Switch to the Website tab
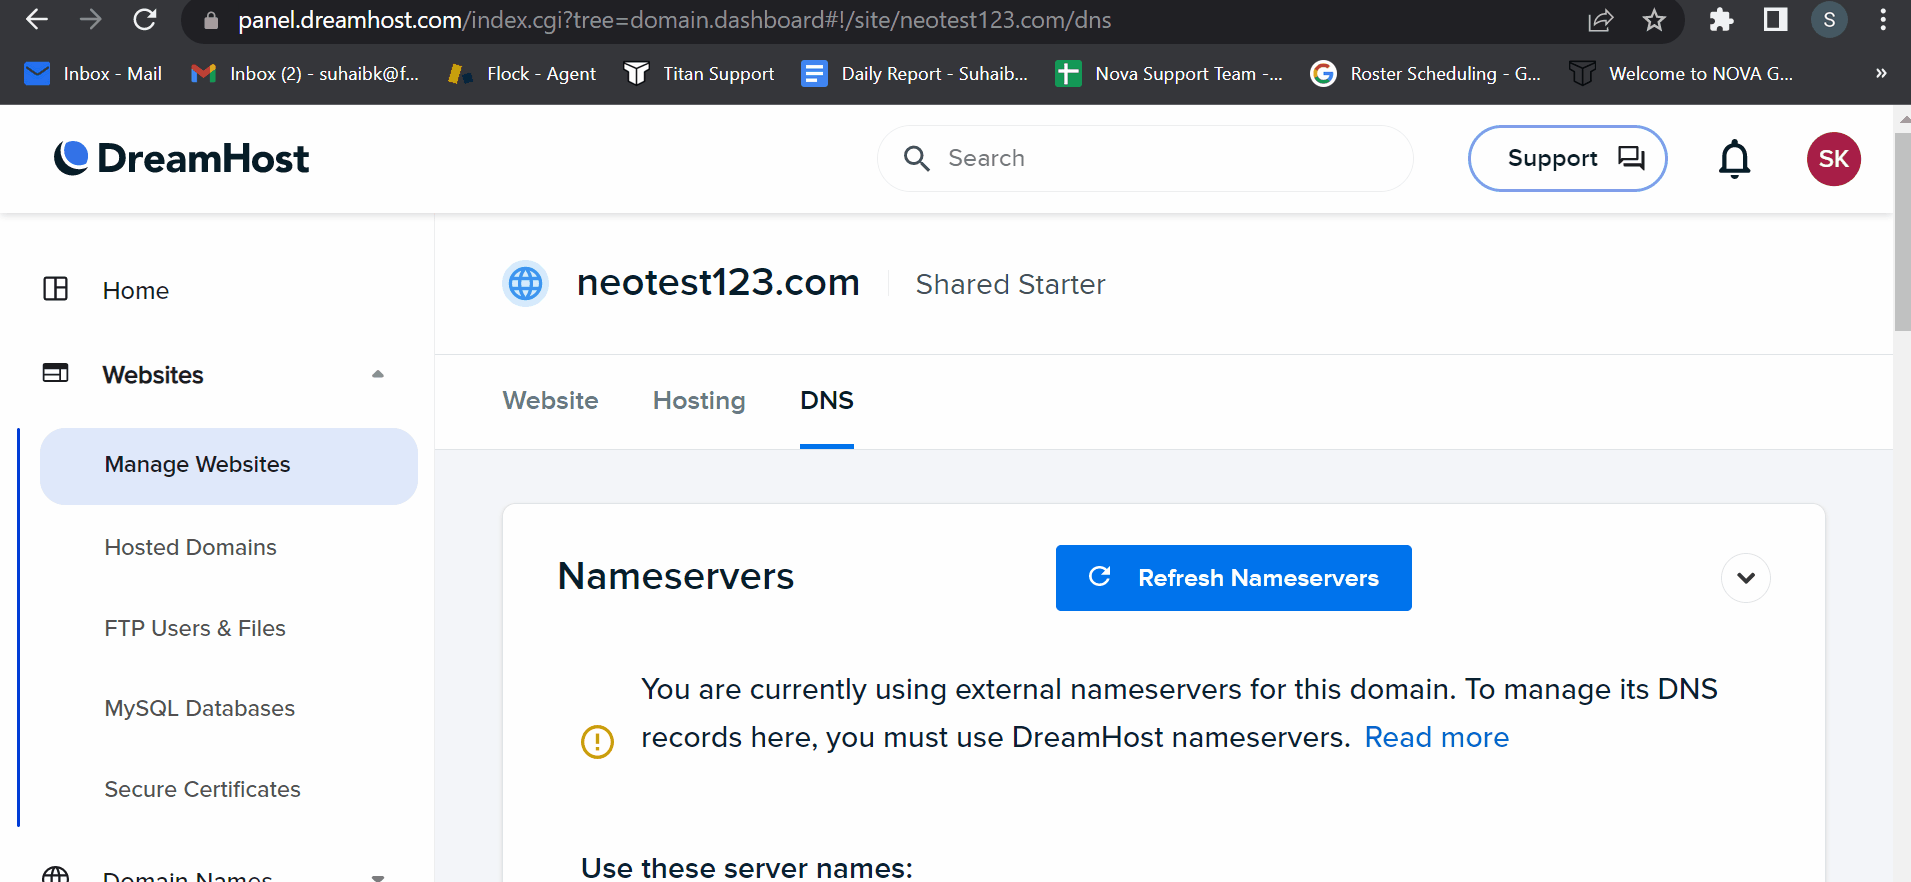 pos(550,401)
